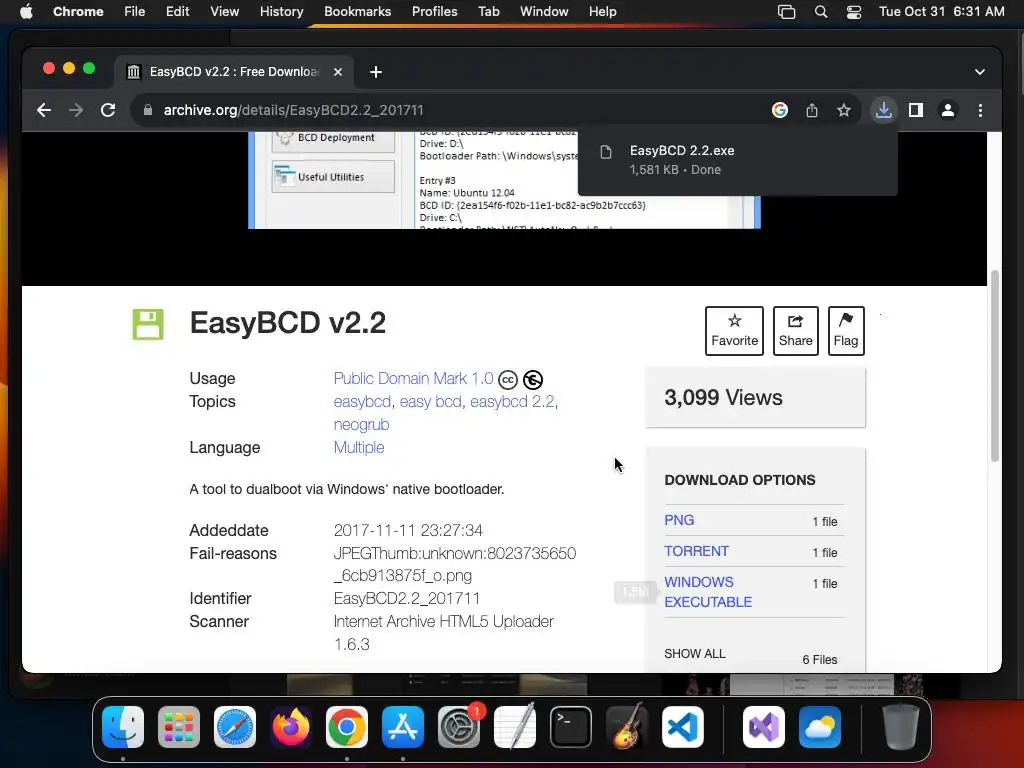1024x768 pixels.
Task: Share this page via toolbar icon
Action: click(x=812, y=110)
